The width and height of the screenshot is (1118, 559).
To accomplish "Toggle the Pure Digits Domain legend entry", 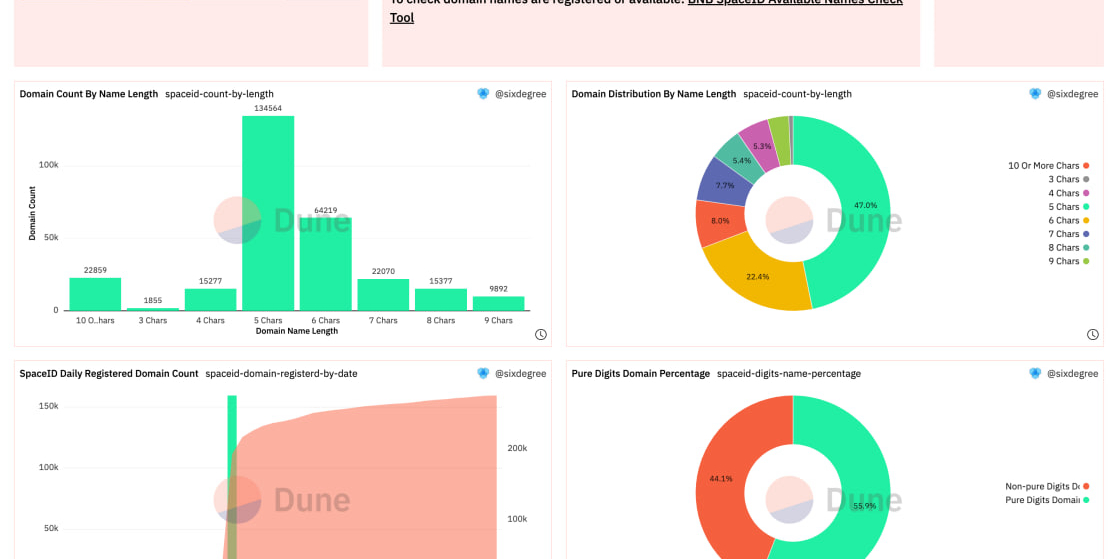I will pyautogui.click(x=1046, y=500).
